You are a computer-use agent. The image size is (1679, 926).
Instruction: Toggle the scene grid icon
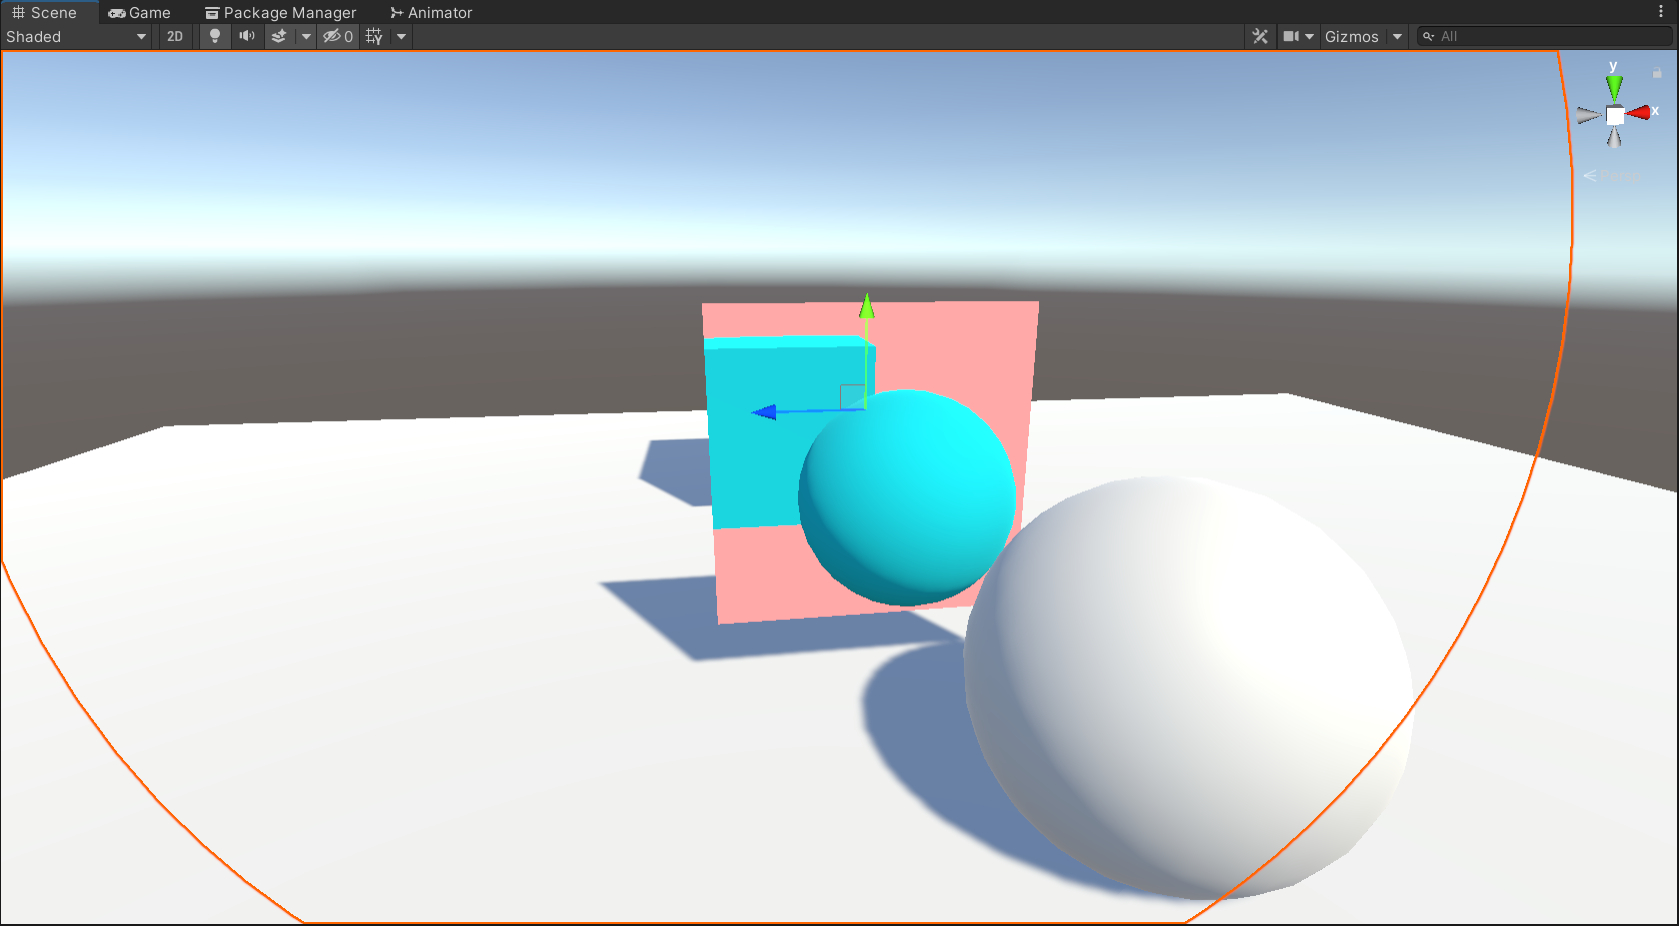374,36
